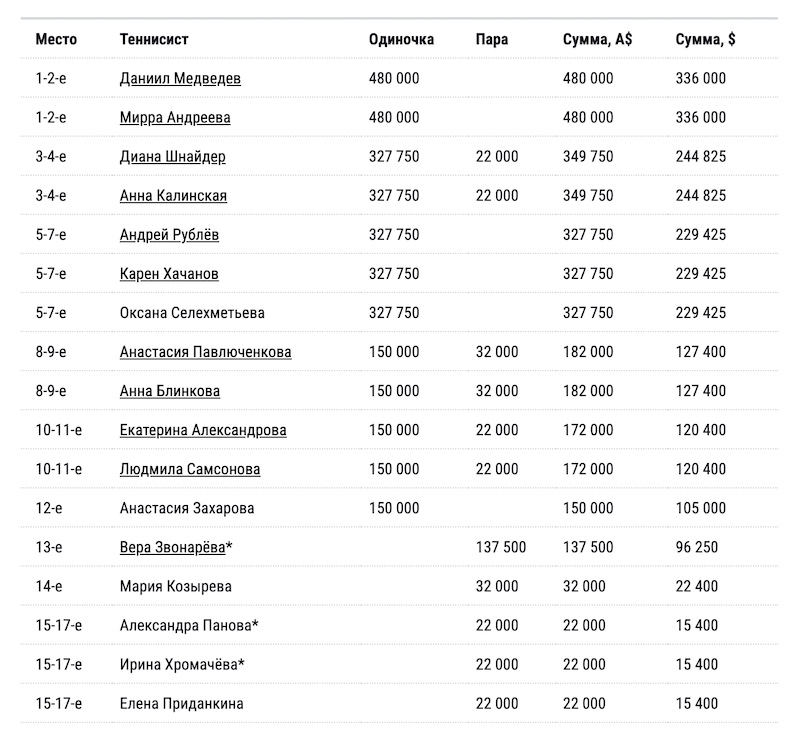Open Мирра Андреева player link
Image resolution: width=800 pixels, height=740 pixels.
174,117
